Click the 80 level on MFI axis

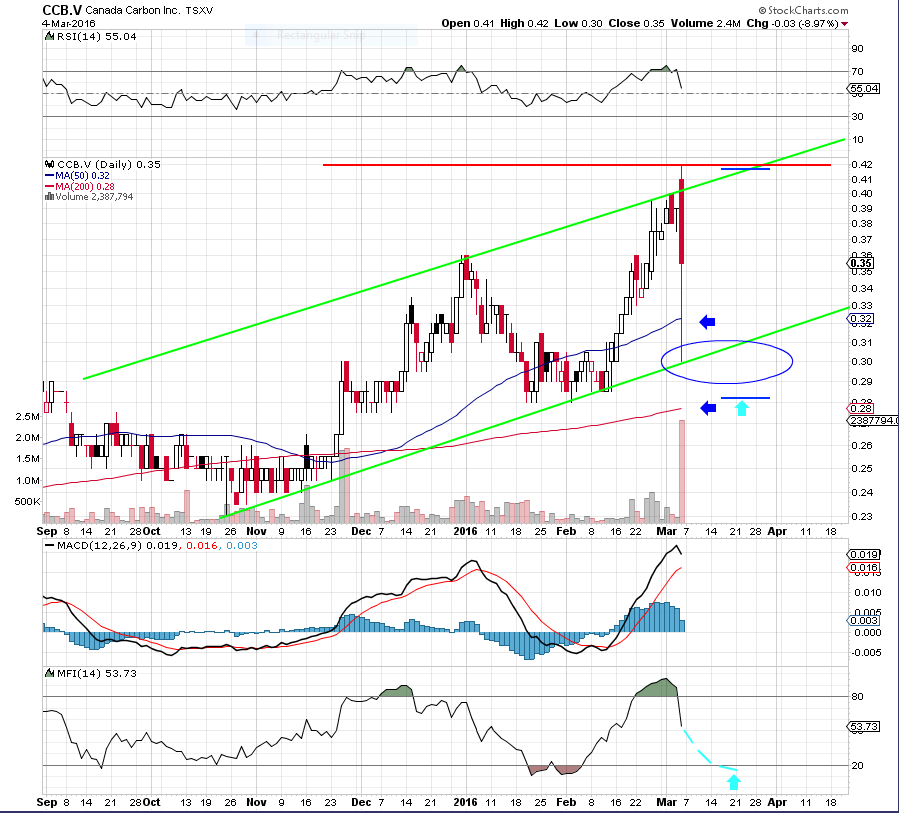click(857, 697)
